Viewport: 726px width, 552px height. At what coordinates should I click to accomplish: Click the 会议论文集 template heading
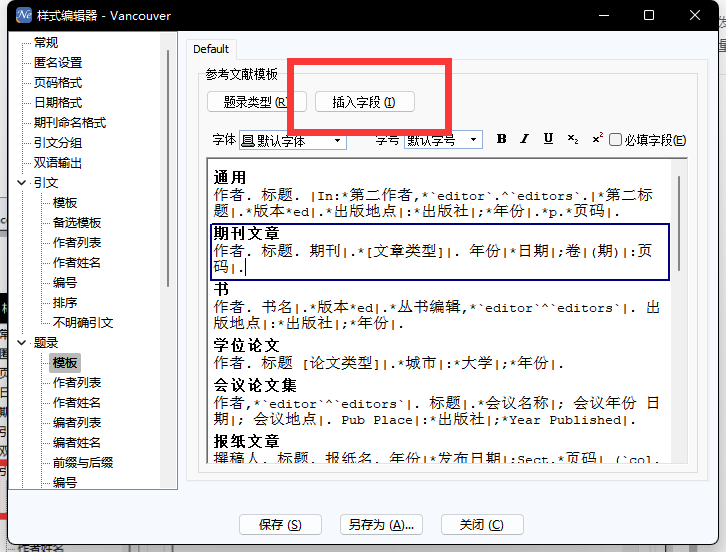(255, 385)
